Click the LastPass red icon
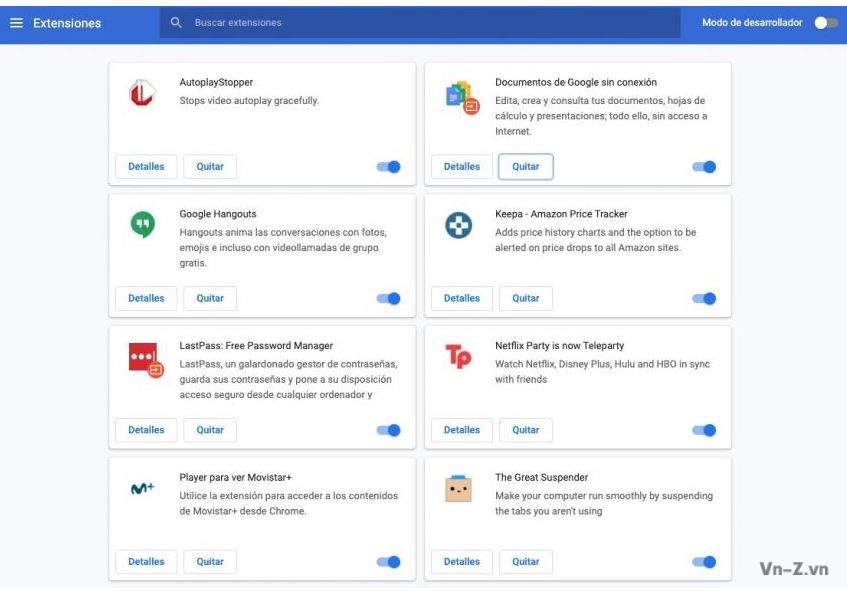Screen dimensions: 847x591 pos(146,359)
